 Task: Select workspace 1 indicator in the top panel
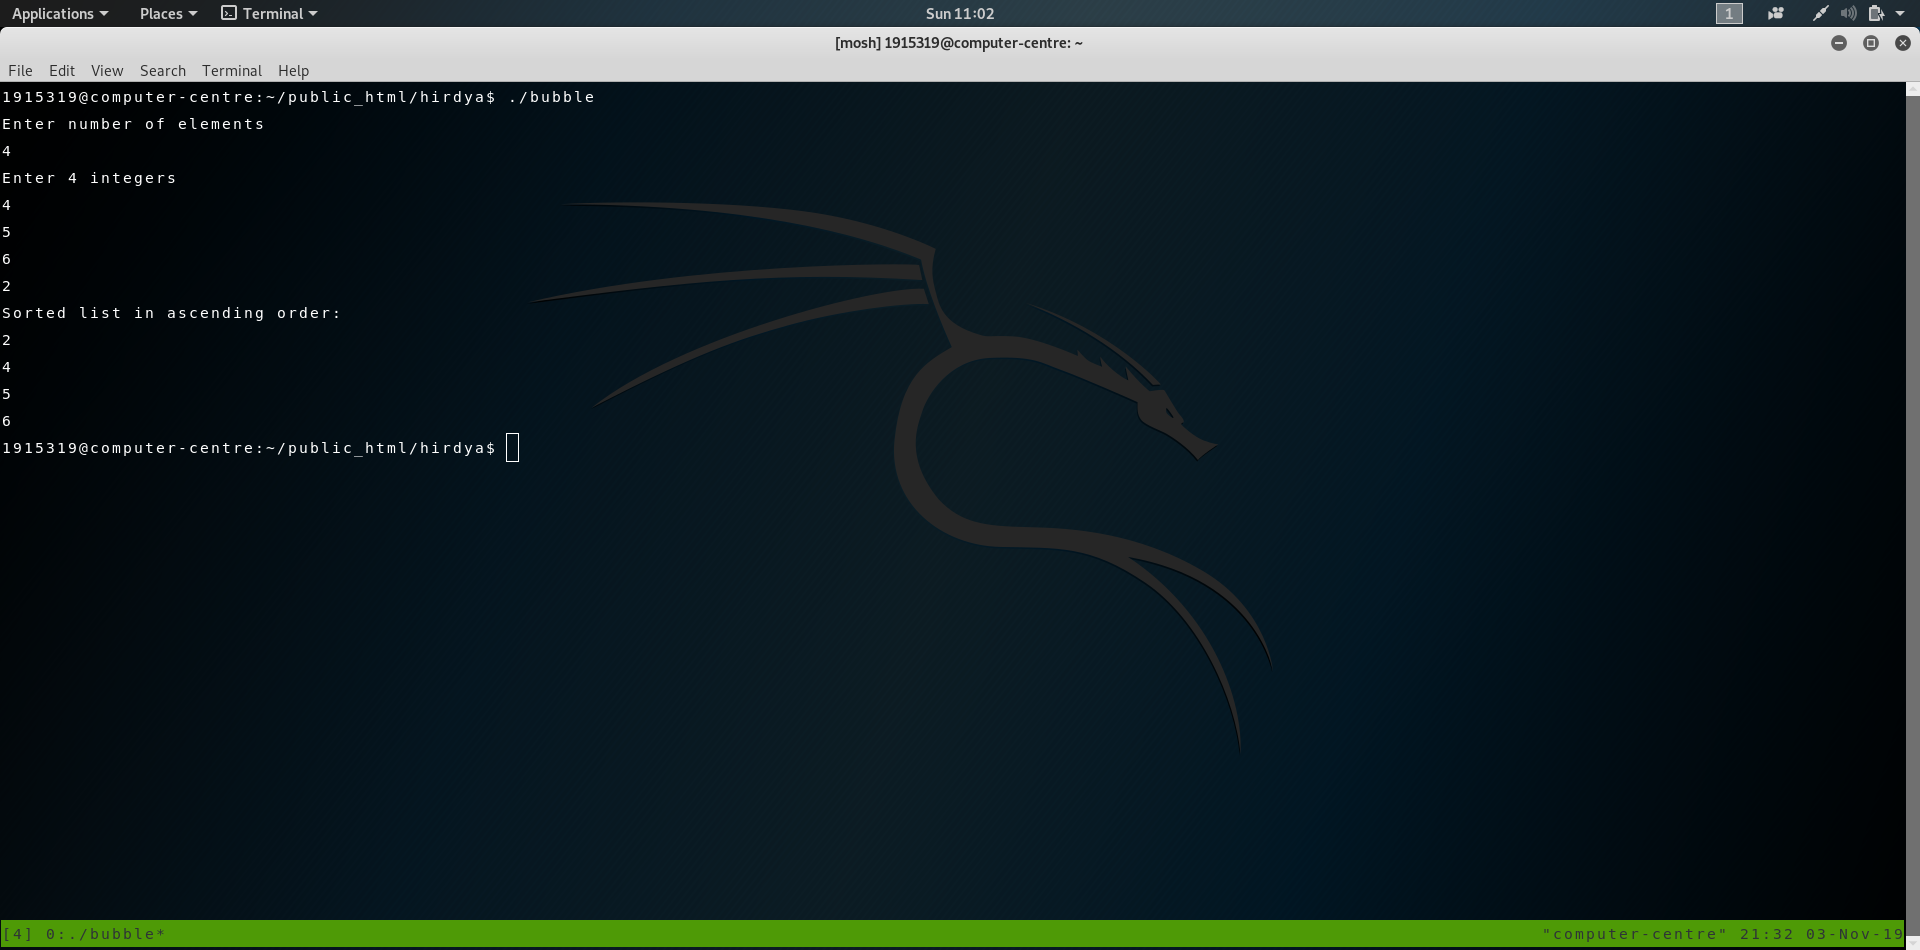click(1729, 13)
